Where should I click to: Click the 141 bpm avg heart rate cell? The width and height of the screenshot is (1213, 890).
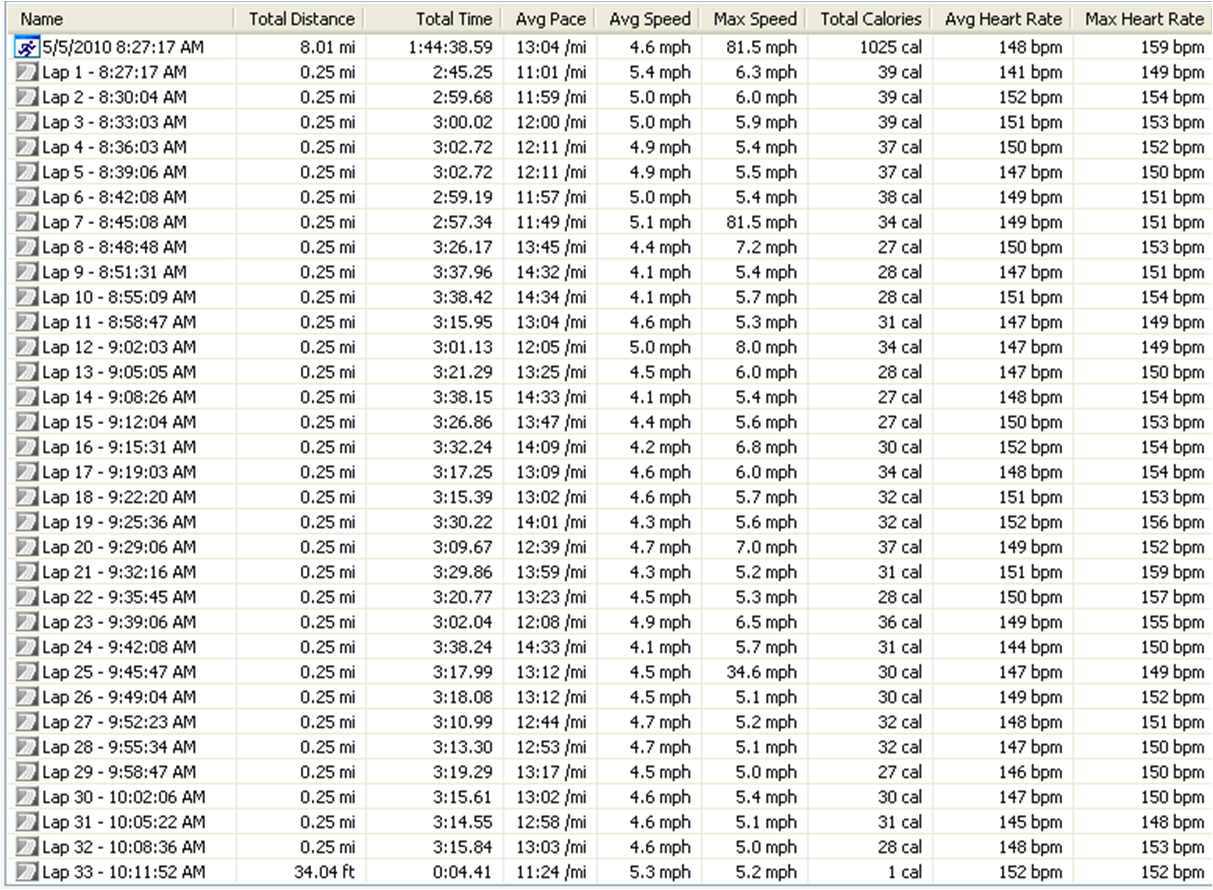pyautogui.click(x=1030, y=72)
